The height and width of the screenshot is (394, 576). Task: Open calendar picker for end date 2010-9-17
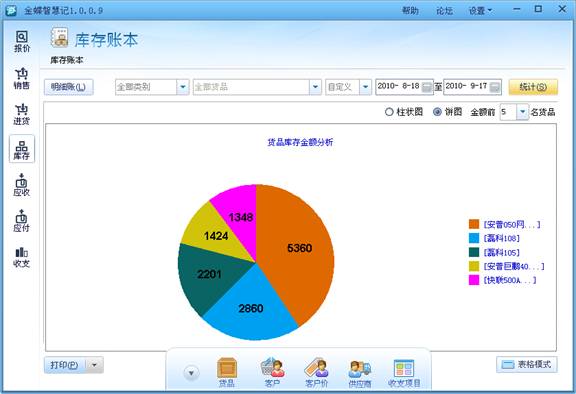click(495, 87)
